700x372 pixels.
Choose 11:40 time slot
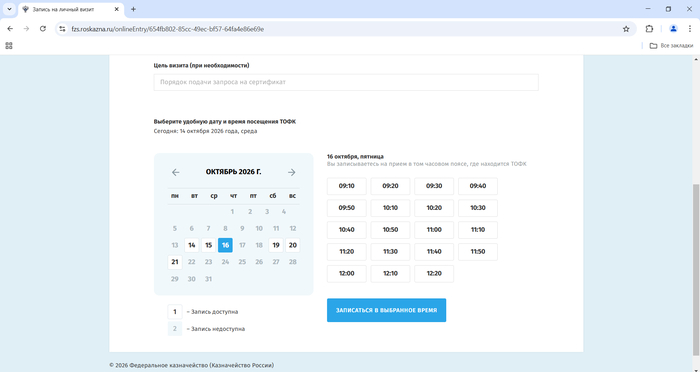[434, 252]
